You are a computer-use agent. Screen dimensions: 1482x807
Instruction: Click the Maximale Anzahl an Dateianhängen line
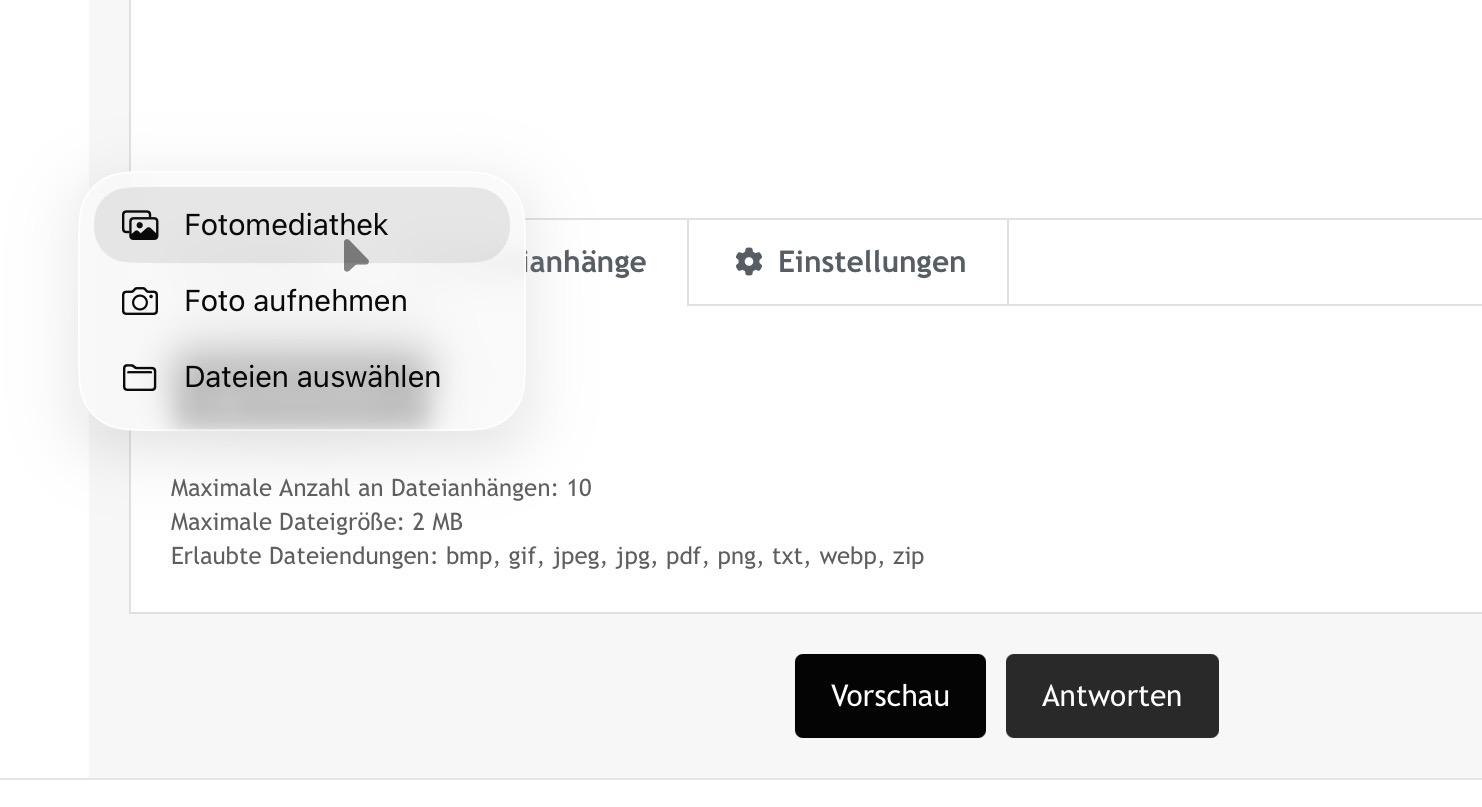pos(380,488)
